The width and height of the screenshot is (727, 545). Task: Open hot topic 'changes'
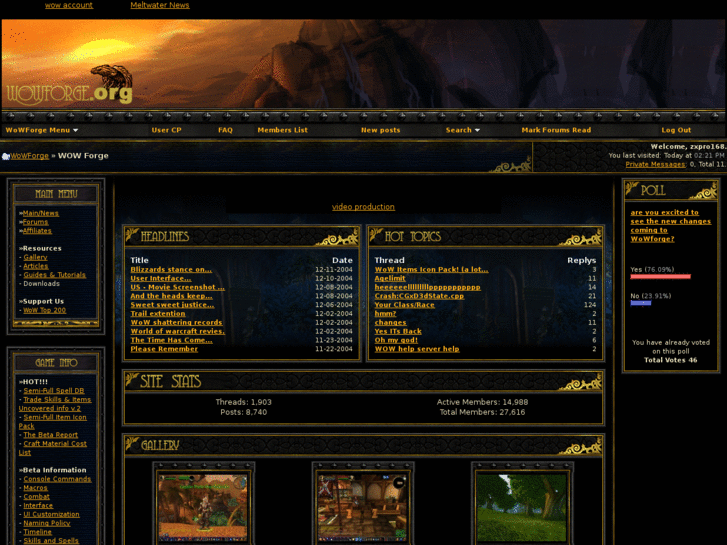point(390,322)
